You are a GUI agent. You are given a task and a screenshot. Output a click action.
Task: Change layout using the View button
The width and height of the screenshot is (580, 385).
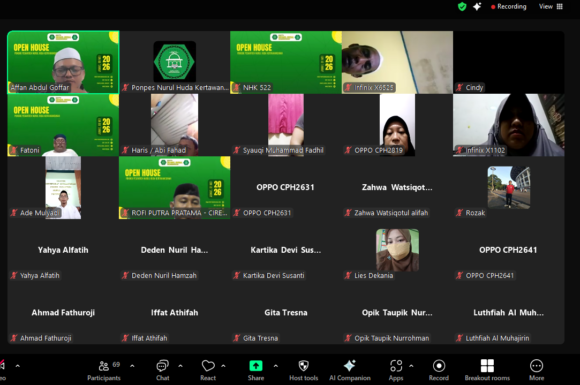[550, 7]
